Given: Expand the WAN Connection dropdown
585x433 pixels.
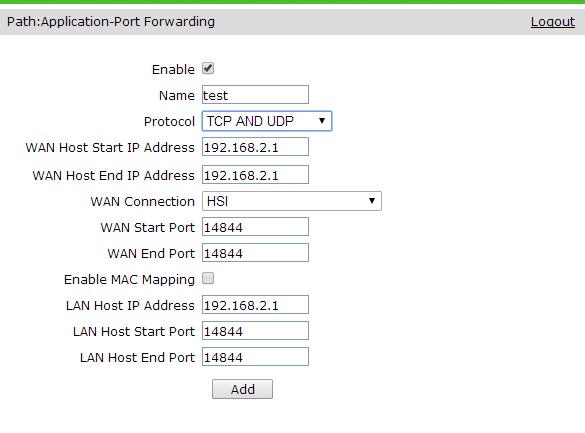Looking at the screenshot, I should point(292,201).
